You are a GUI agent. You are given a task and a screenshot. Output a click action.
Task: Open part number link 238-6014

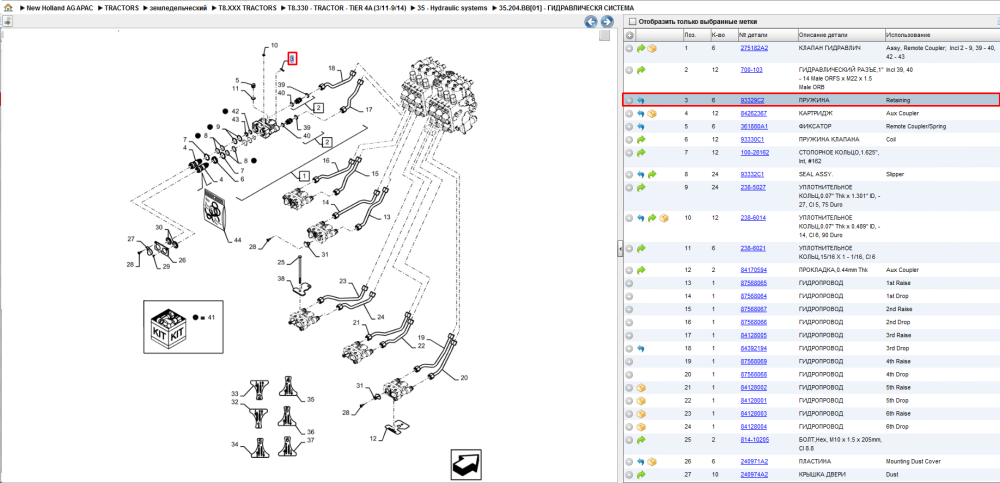coord(753,218)
